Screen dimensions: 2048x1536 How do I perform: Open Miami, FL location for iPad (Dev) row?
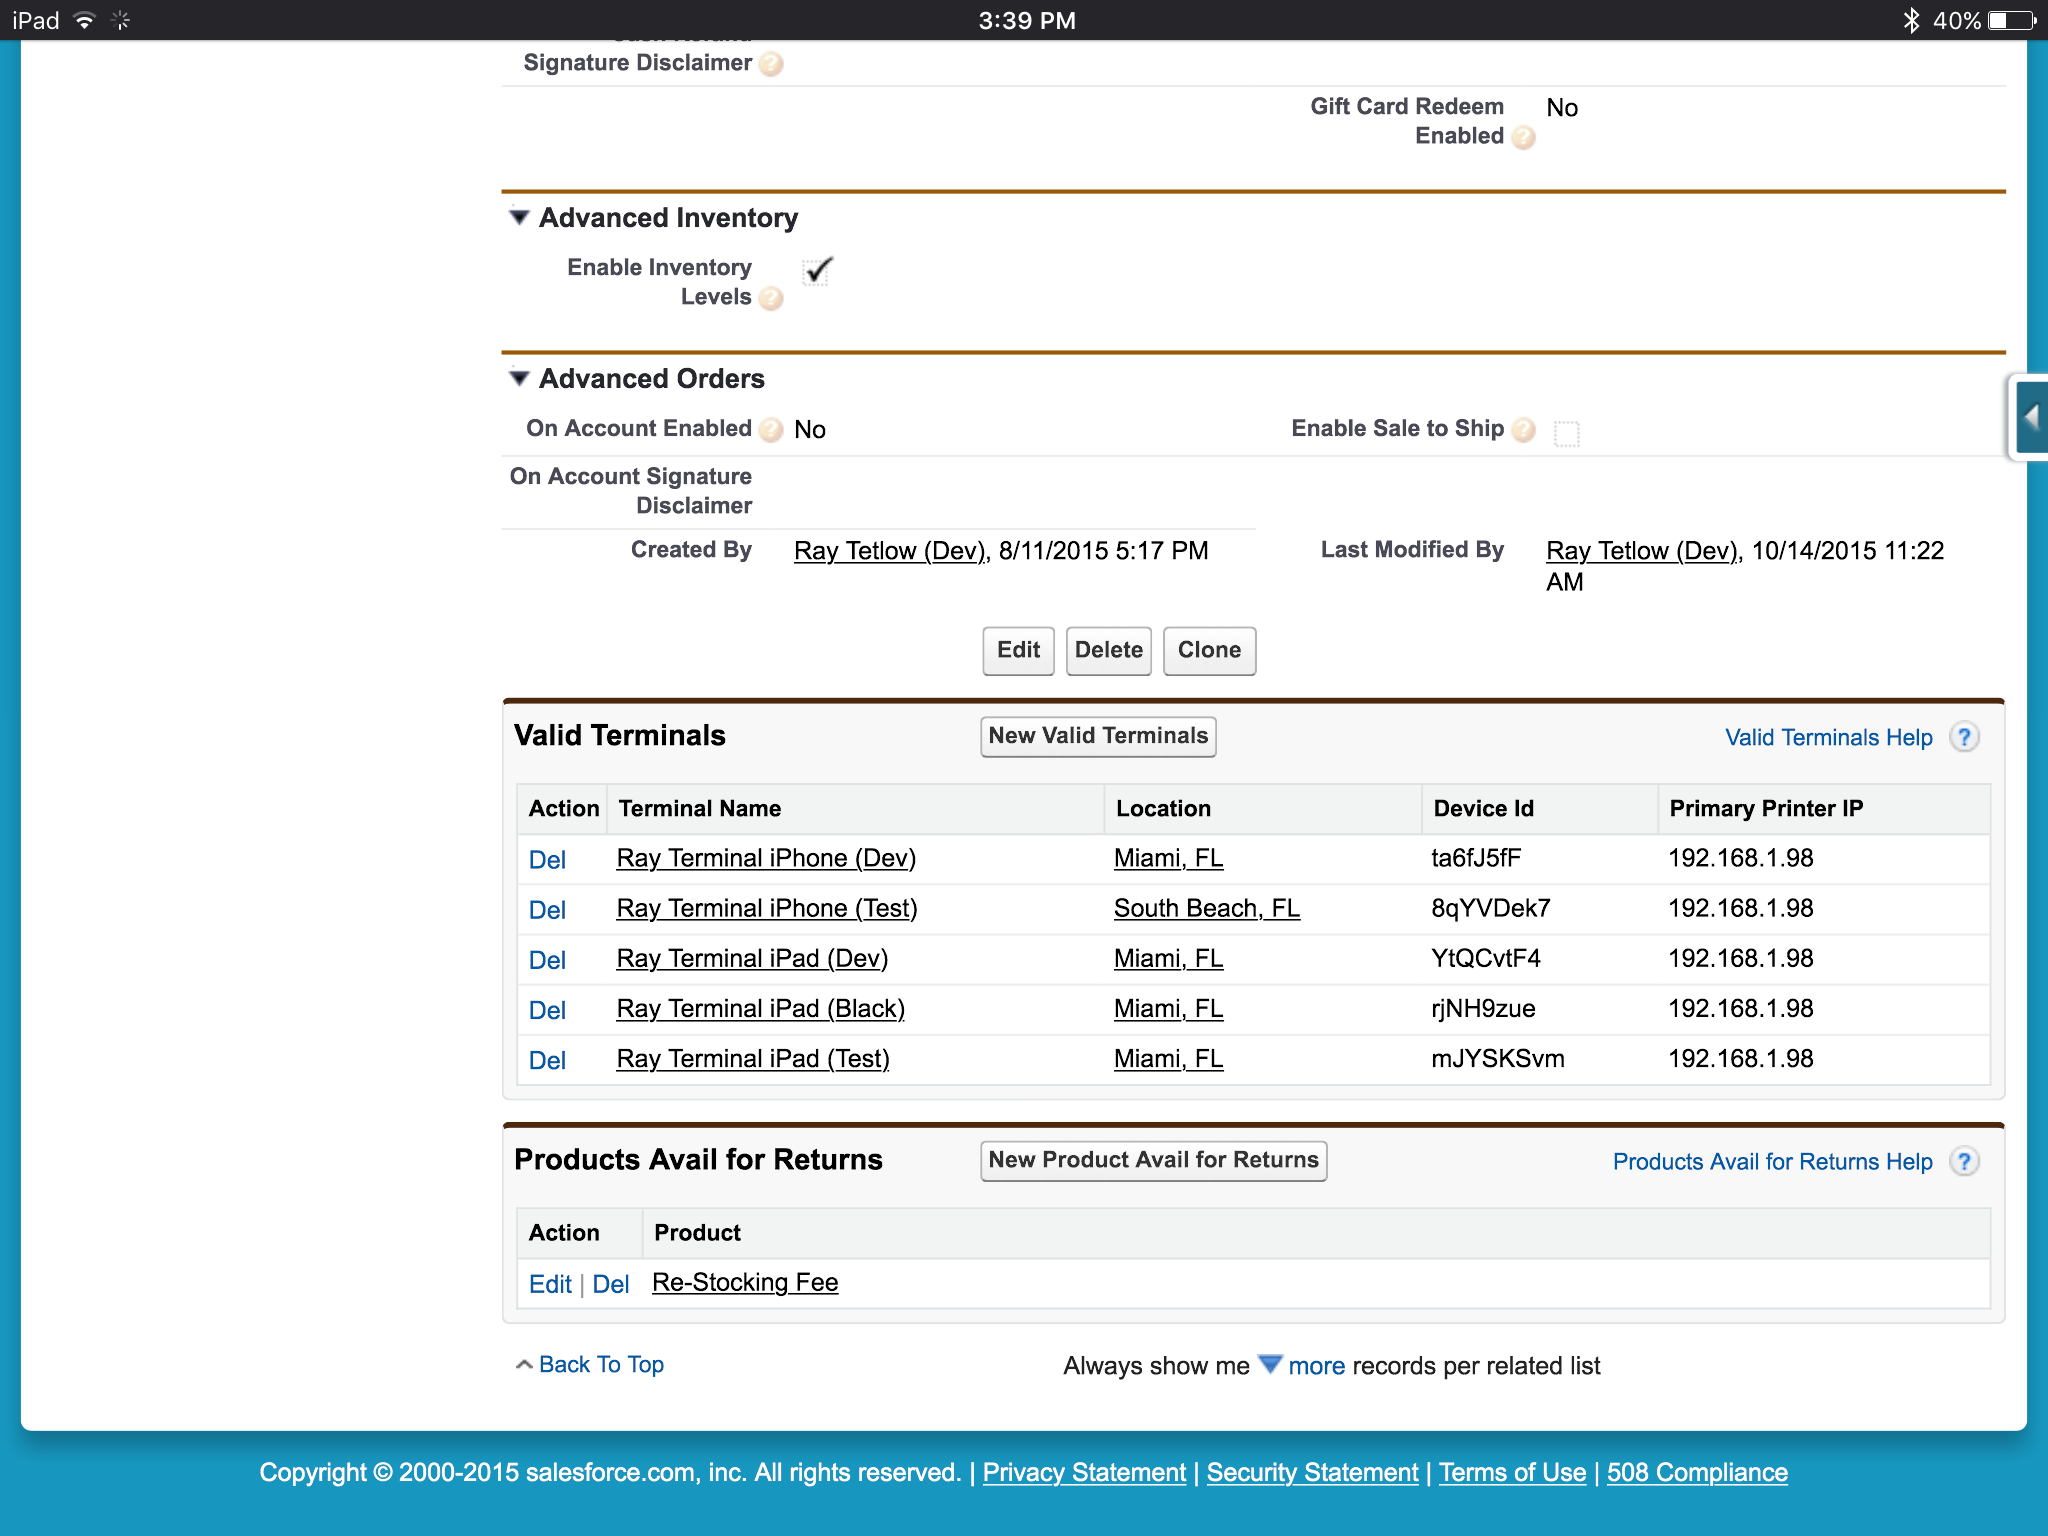[1168, 959]
